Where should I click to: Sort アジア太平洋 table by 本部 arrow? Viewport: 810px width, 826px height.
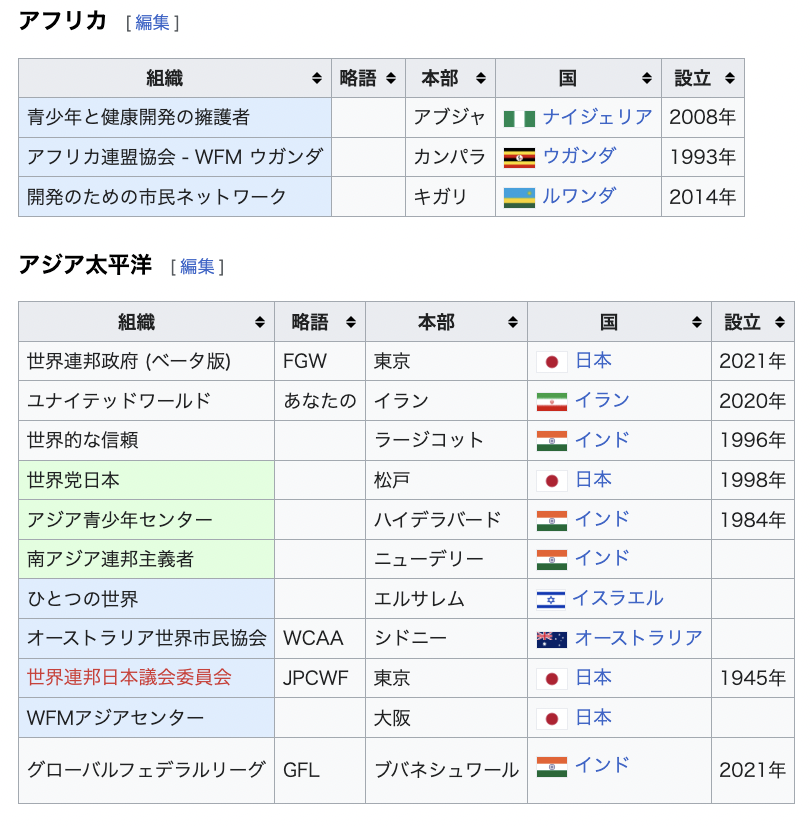pos(512,322)
